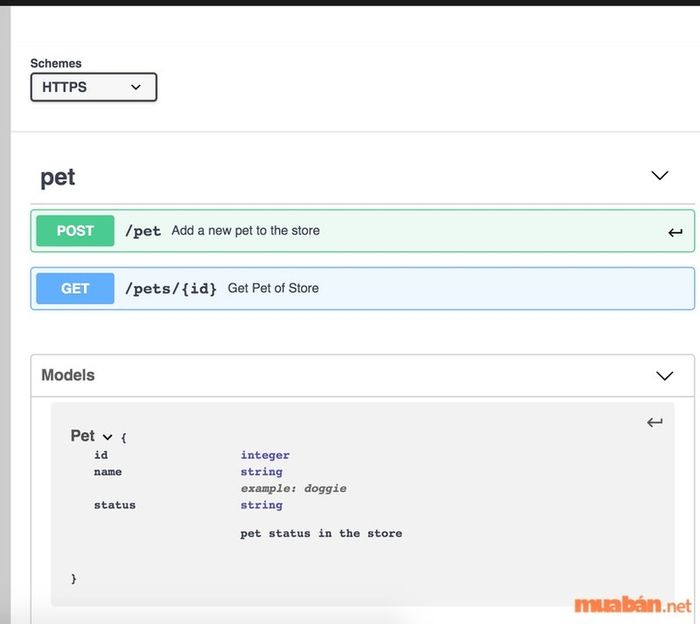Collapse the pet section using its chevron
Screen dimensions: 700x624
pyautogui.click(x=659, y=175)
